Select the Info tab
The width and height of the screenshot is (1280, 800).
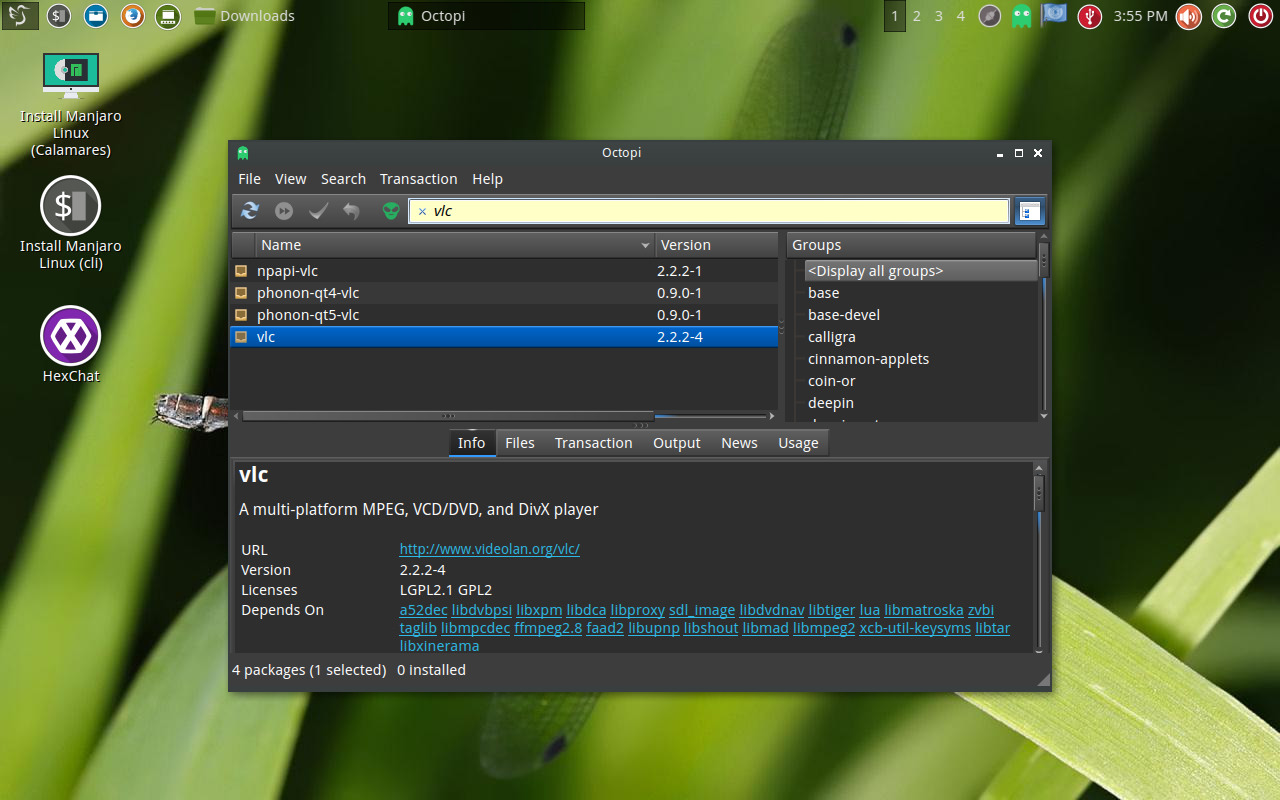pyautogui.click(x=471, y=443)
